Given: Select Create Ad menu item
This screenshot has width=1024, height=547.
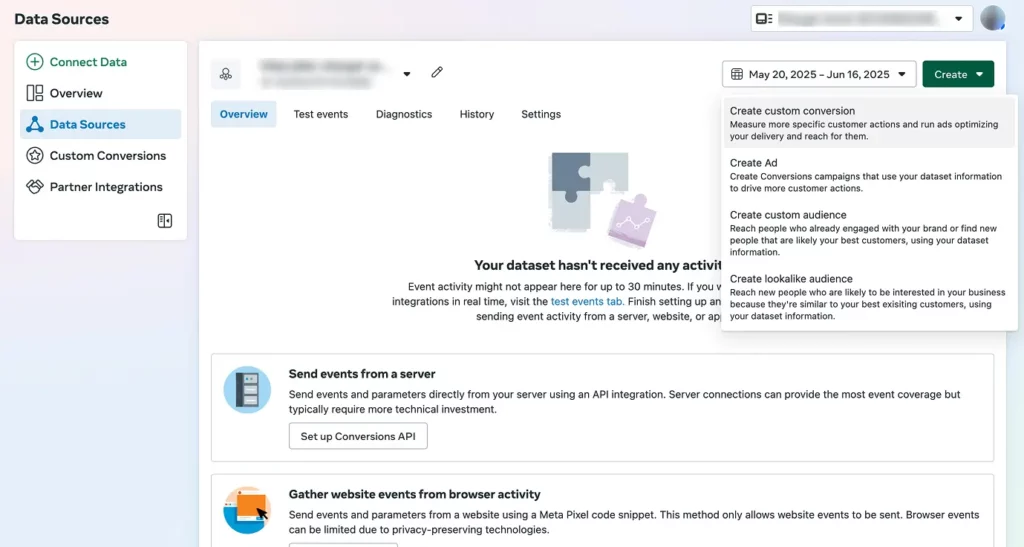Looking at the screenshot, I should tap(869, 175).
